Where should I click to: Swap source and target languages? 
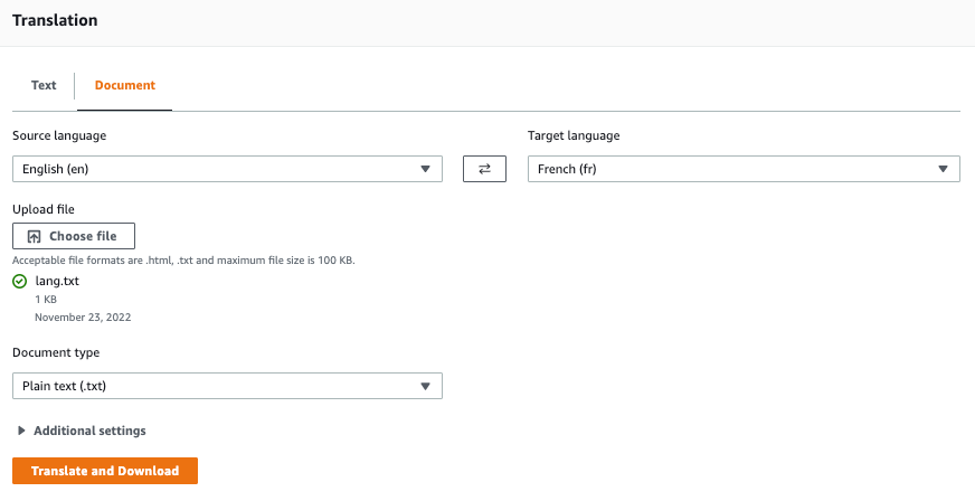tap(484, 169)
